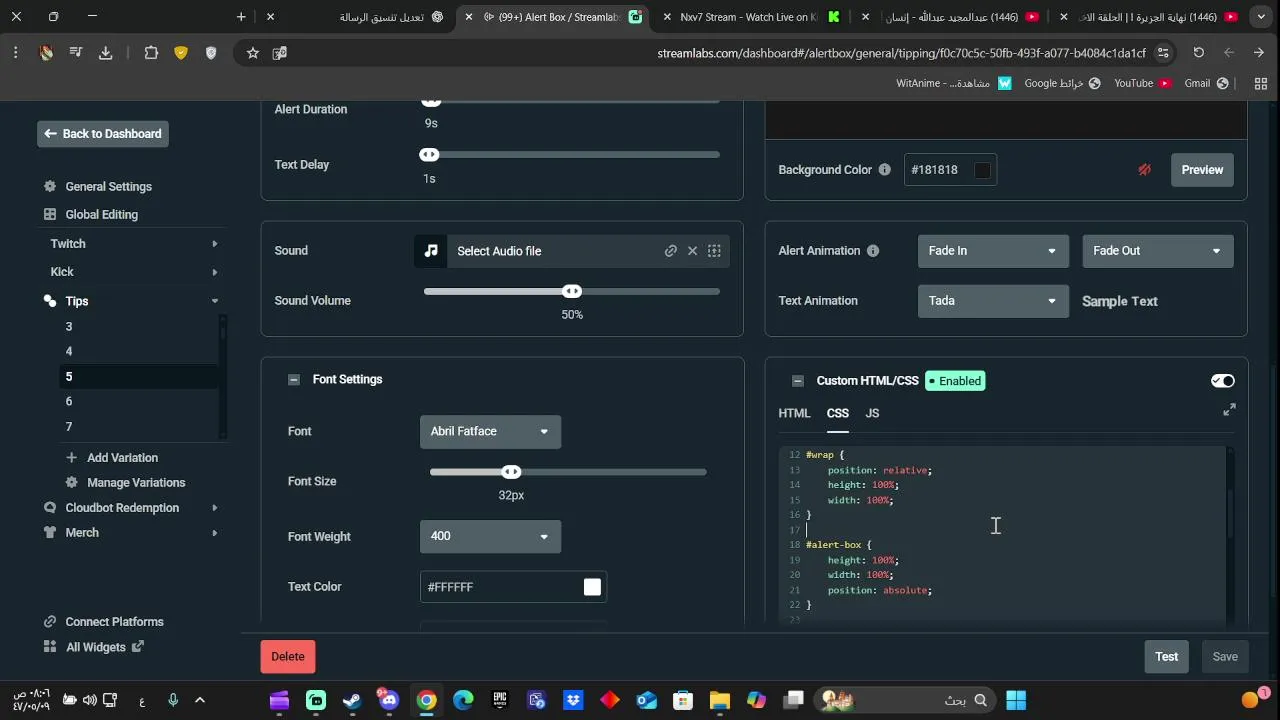The image size is (1280, 720).
Task: Expand the Merch section arrow
Action: pos(214,533)
